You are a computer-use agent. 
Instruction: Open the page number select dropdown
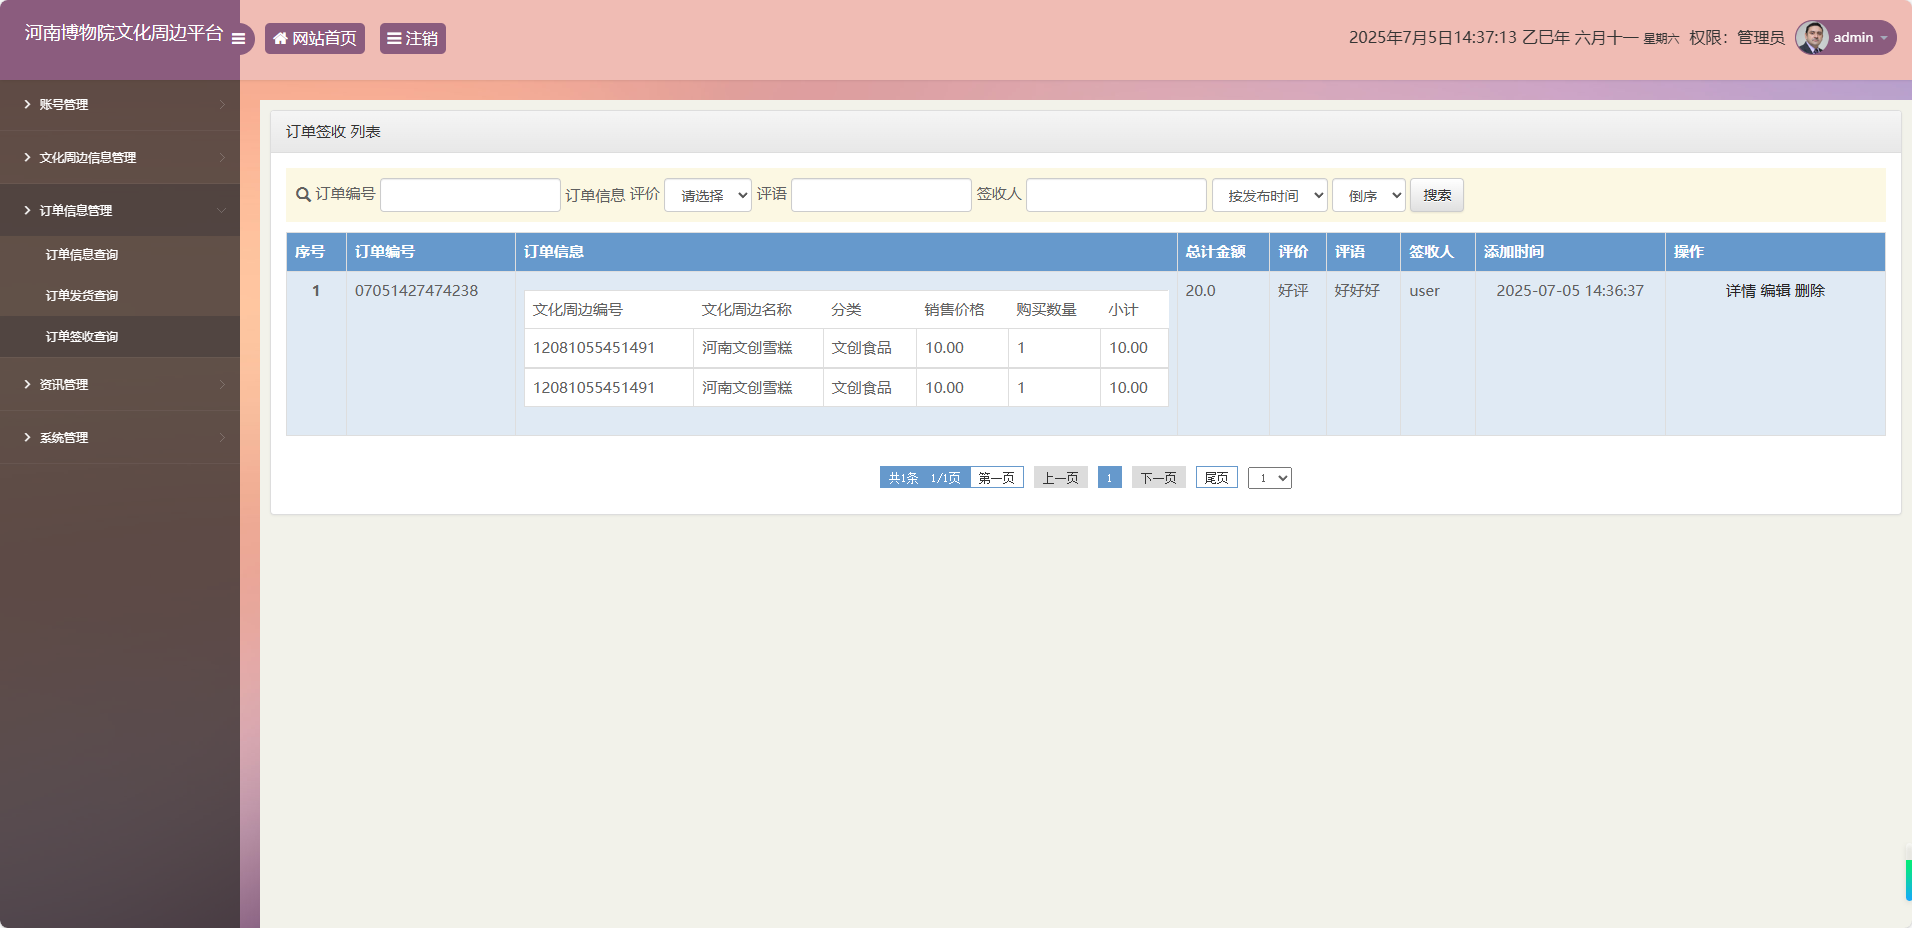1269,478
